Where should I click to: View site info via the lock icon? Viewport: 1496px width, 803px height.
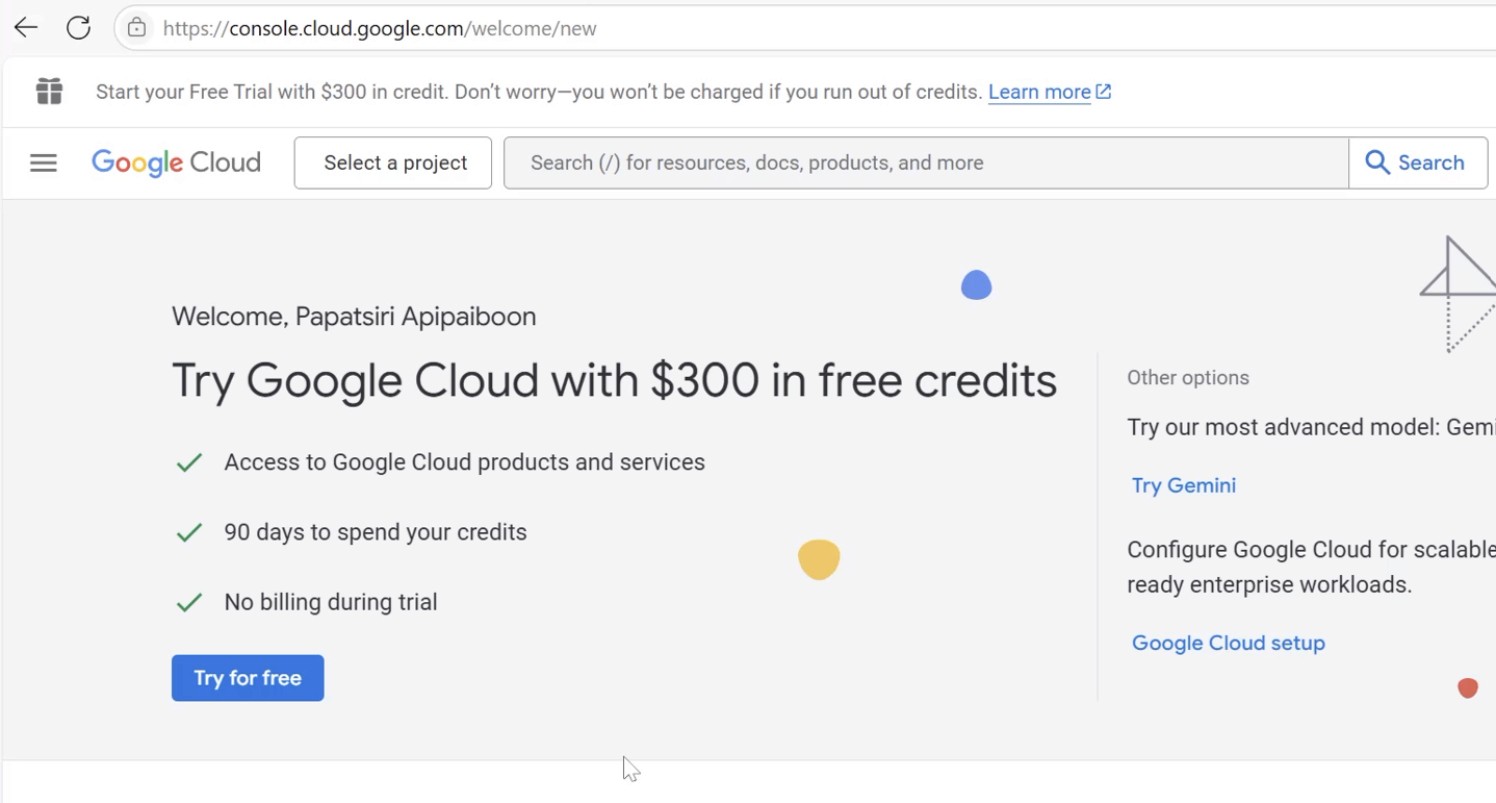137,28
